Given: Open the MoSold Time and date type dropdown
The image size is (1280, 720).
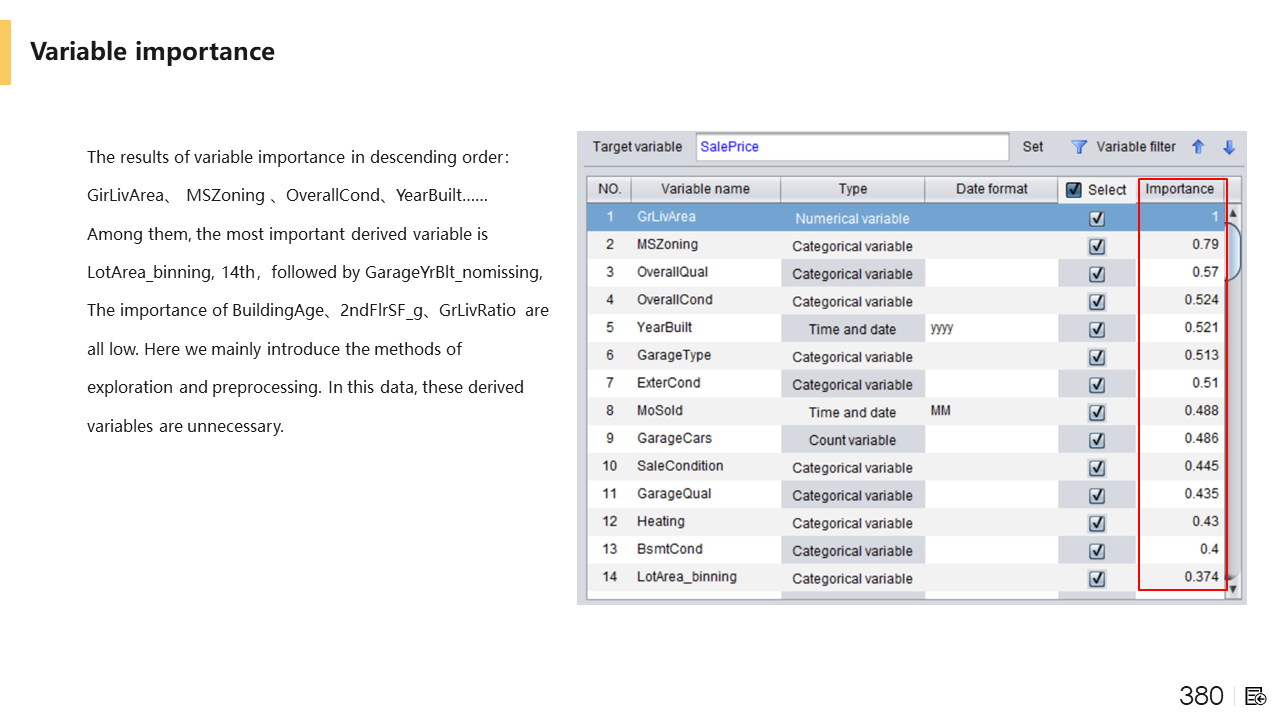Looking at the screenshot, I should coord(852,412).
